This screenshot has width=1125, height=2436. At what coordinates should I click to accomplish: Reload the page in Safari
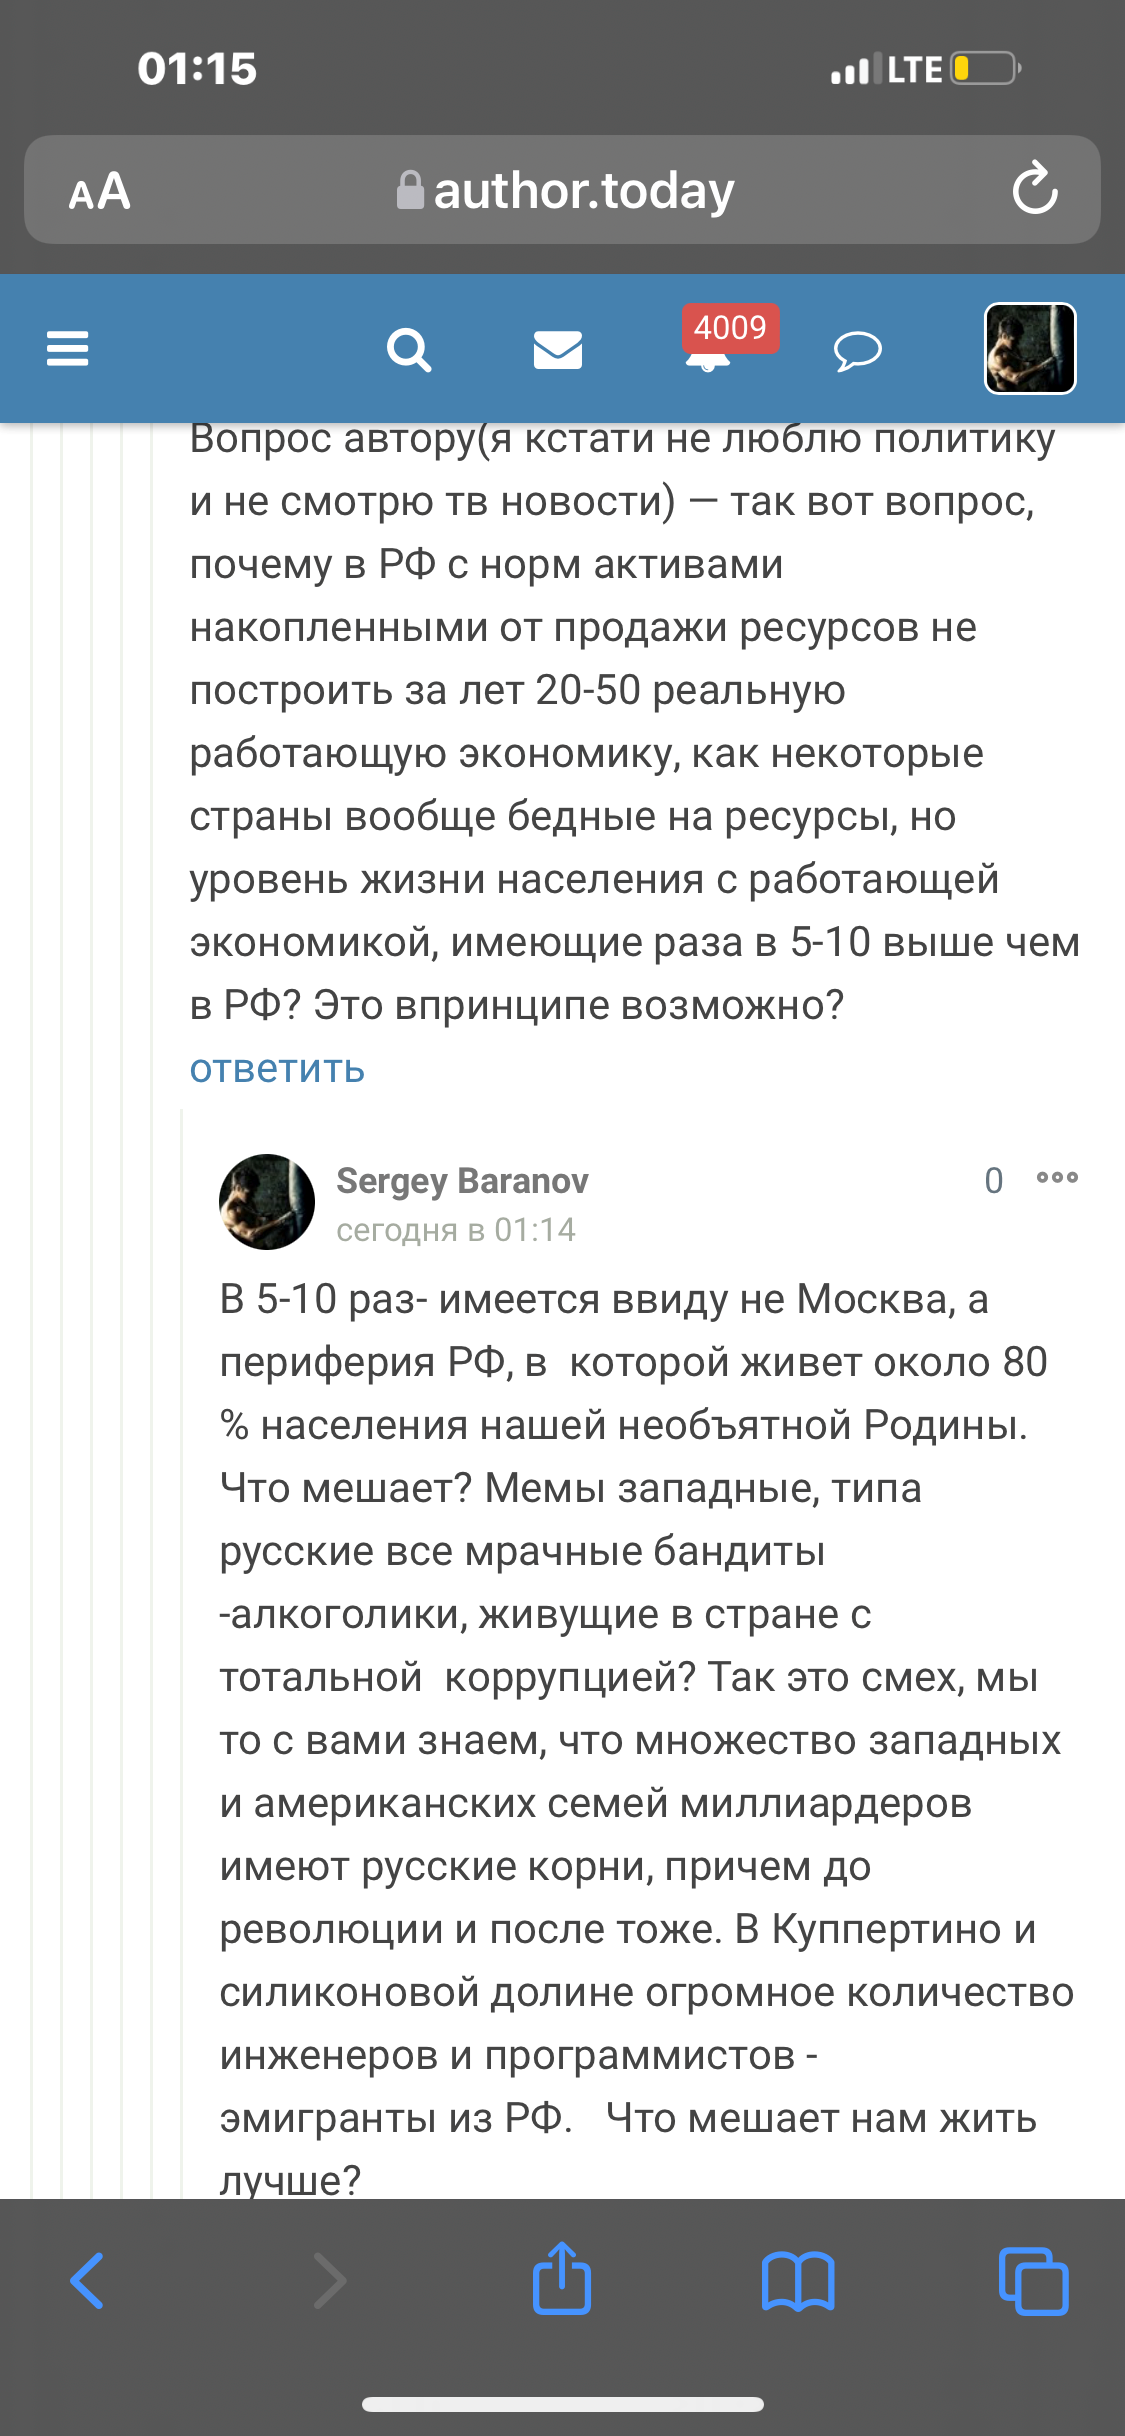pyautogui.click(x=1034, y=189)
